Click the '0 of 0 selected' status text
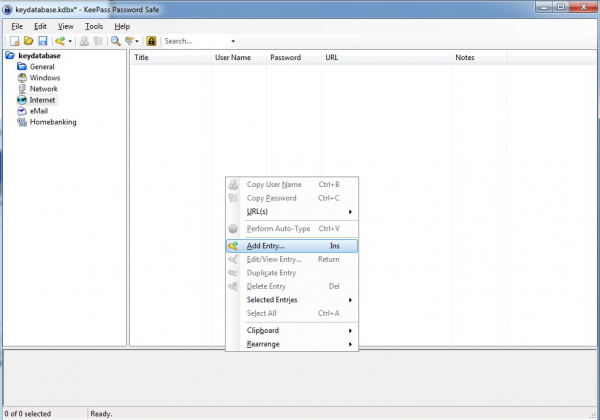The height and width of the screenshot is (420, 600). [x=28, y=414]
